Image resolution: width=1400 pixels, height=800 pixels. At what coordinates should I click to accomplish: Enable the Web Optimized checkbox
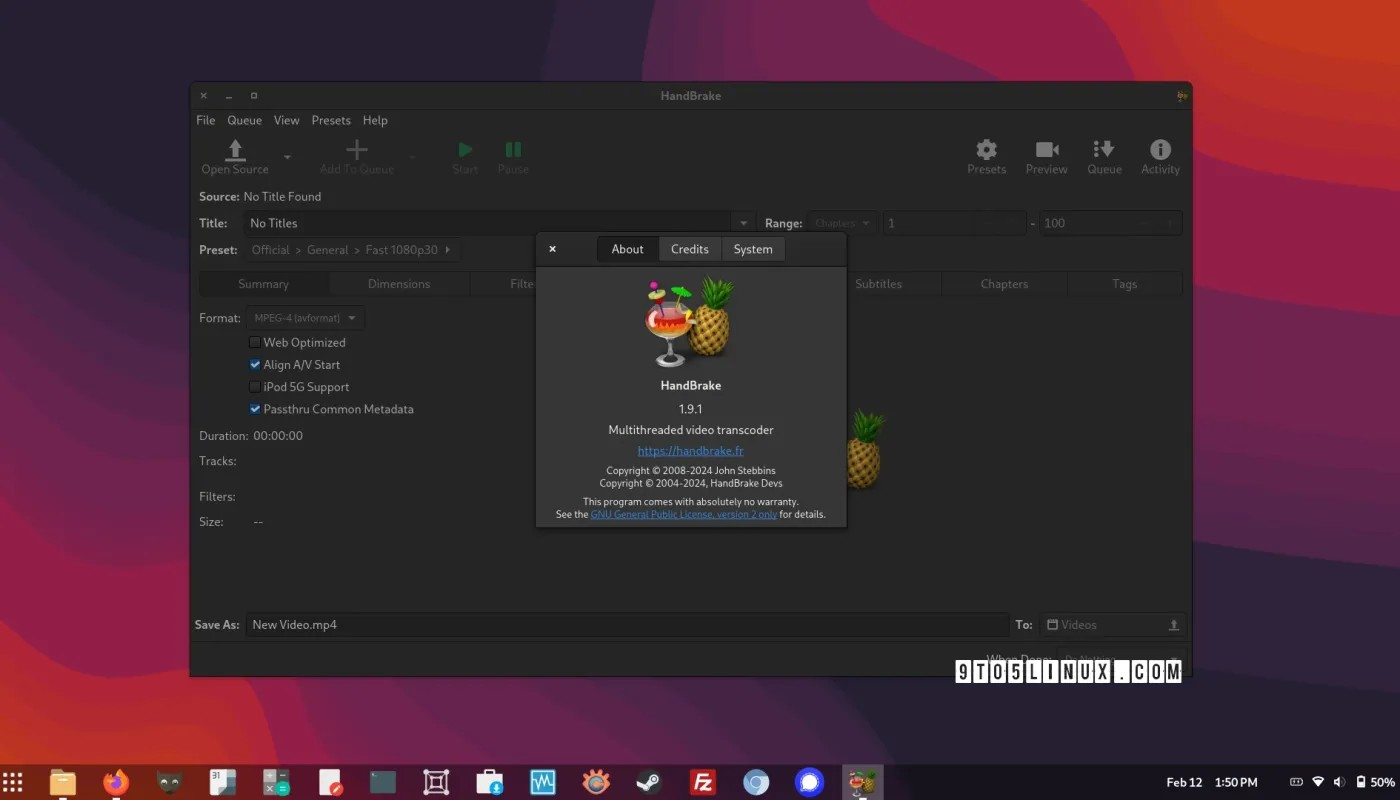coord(255,342)
